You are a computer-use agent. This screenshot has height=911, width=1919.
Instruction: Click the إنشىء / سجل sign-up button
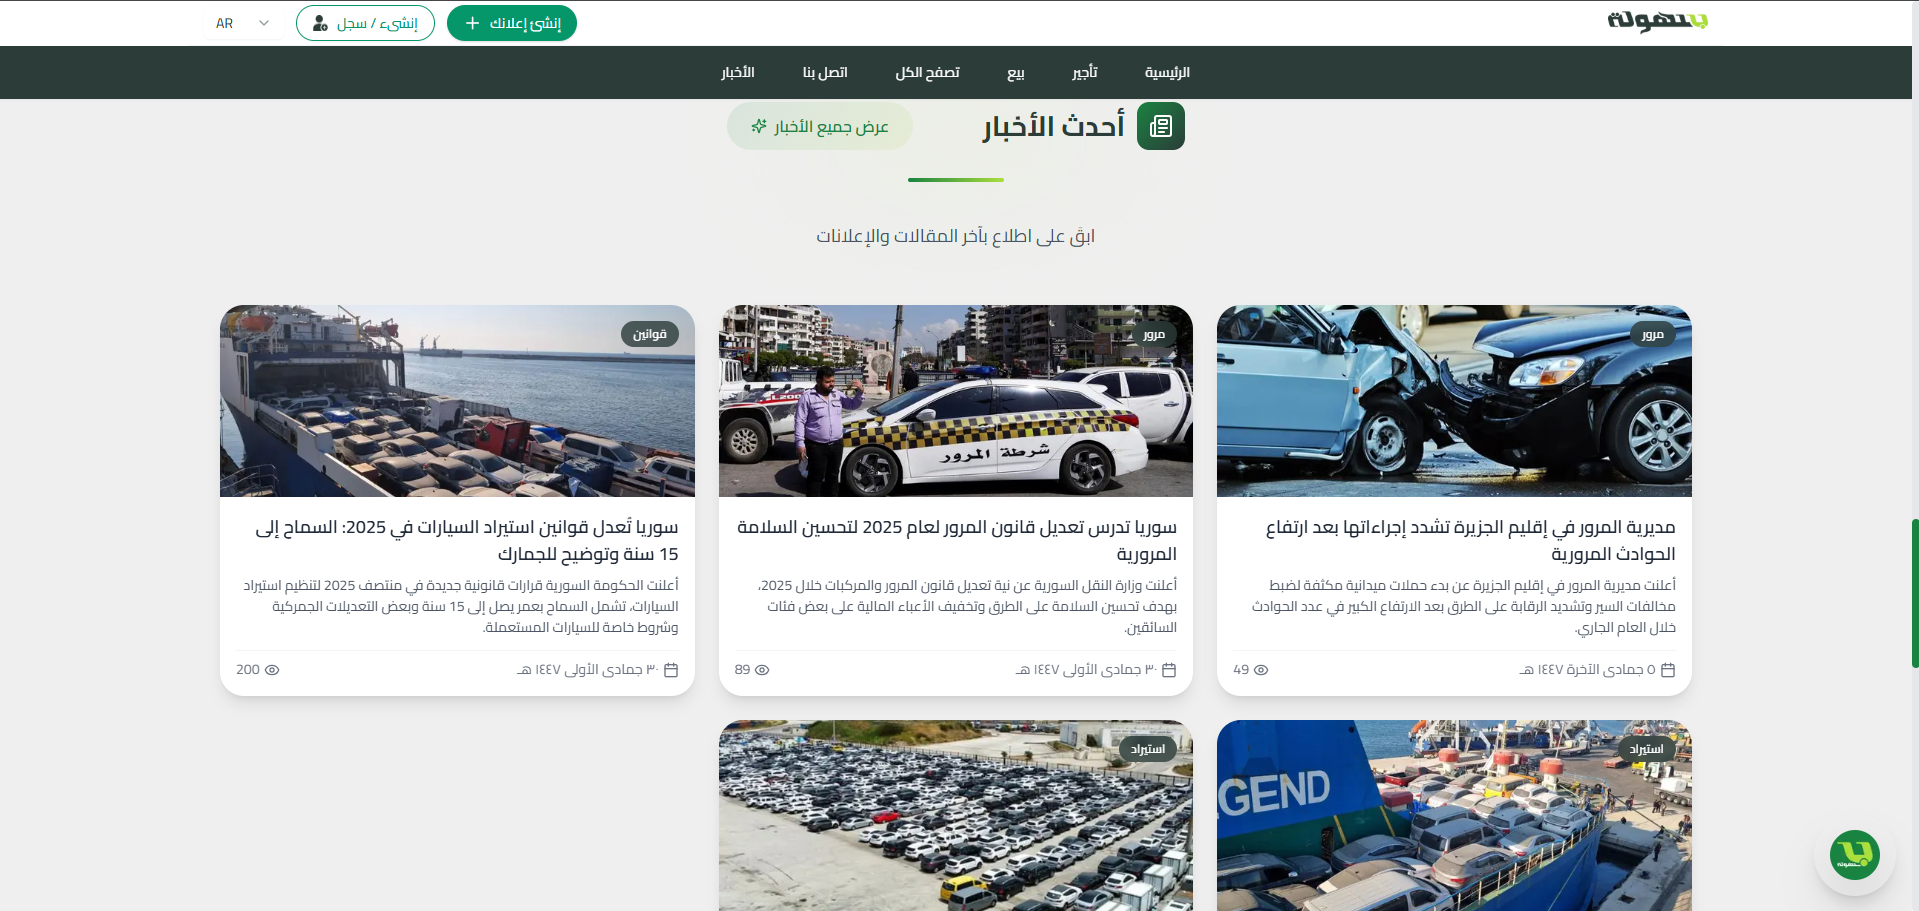(x=365, y=23)
